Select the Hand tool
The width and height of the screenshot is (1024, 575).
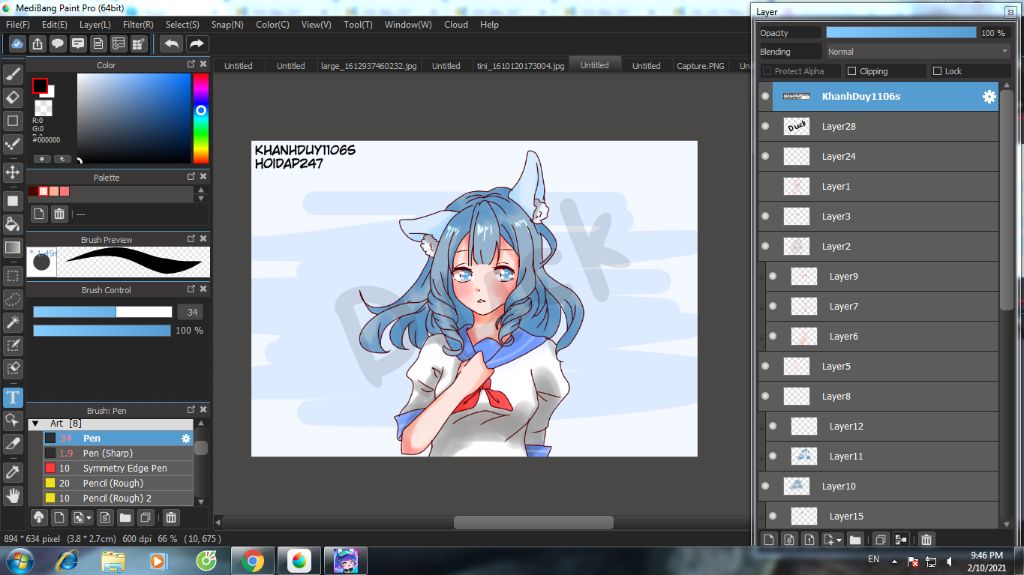(12, 496)
